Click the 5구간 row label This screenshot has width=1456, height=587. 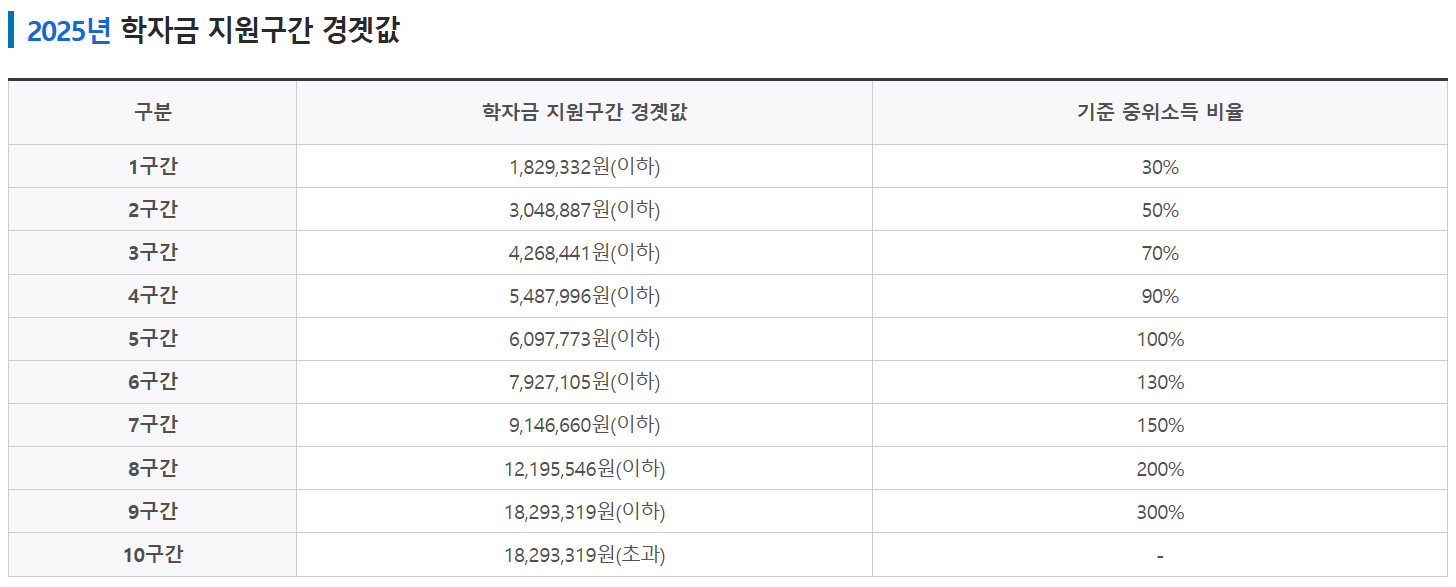pos(153,339)
